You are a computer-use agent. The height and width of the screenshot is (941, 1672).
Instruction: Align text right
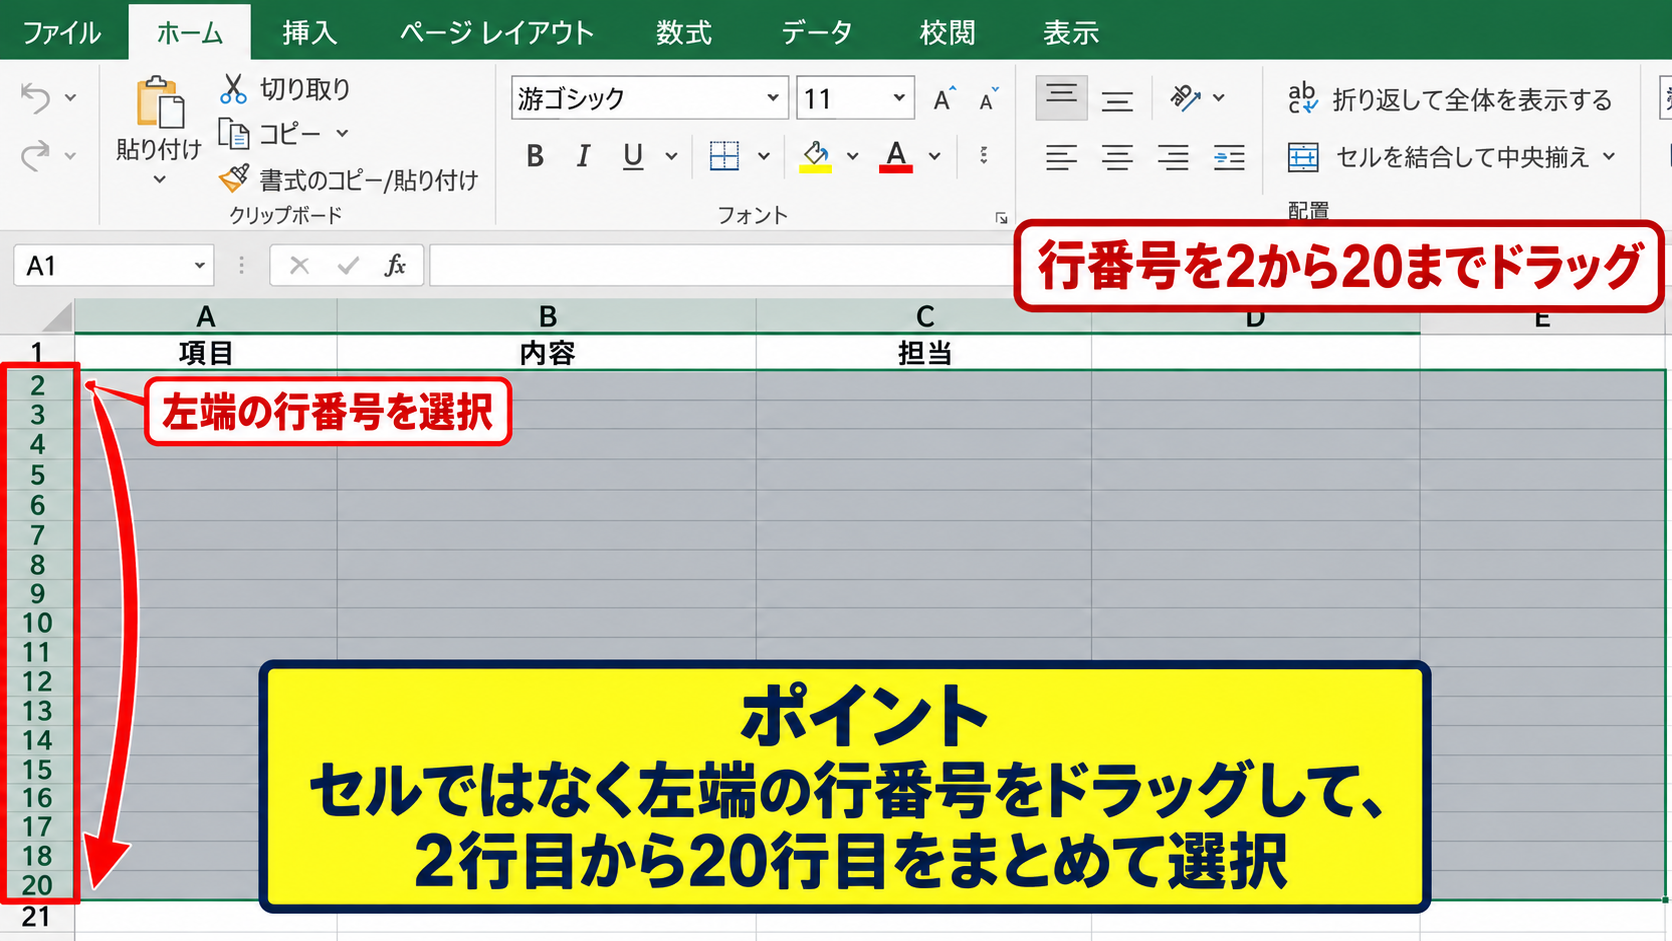pyautogui.click(x=1173, y=157)
